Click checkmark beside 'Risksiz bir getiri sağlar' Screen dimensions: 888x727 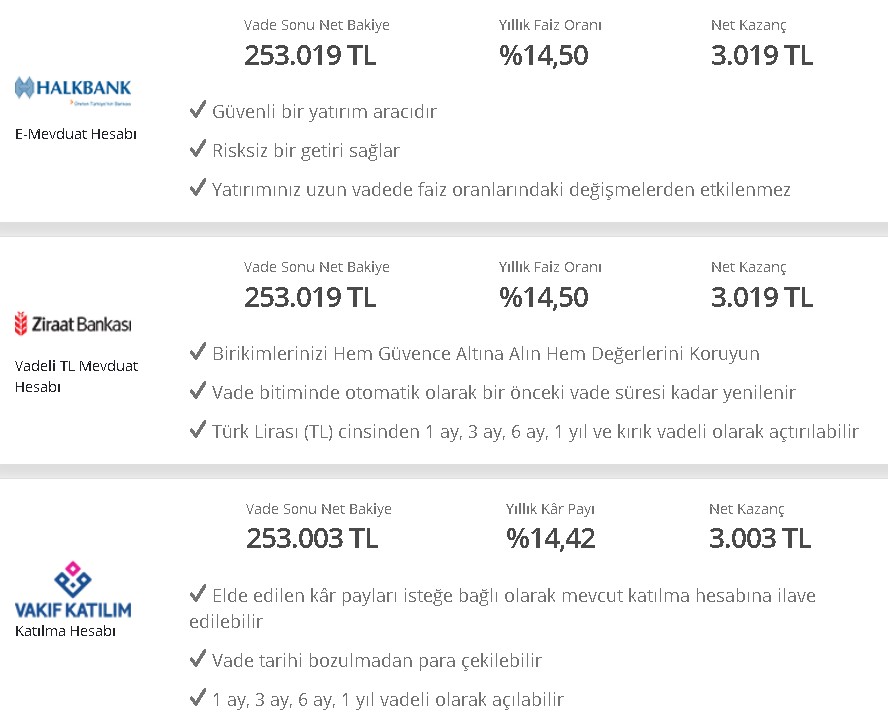(x=198, y=148)
